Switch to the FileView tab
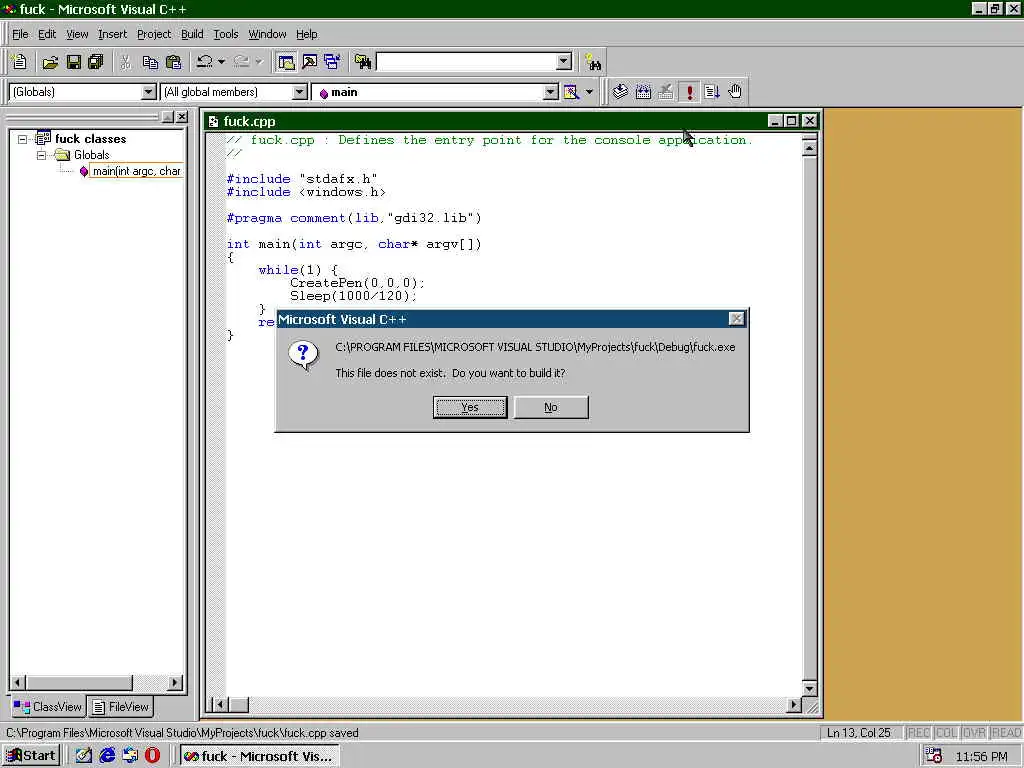1024x768 pixels. [121, 707]
